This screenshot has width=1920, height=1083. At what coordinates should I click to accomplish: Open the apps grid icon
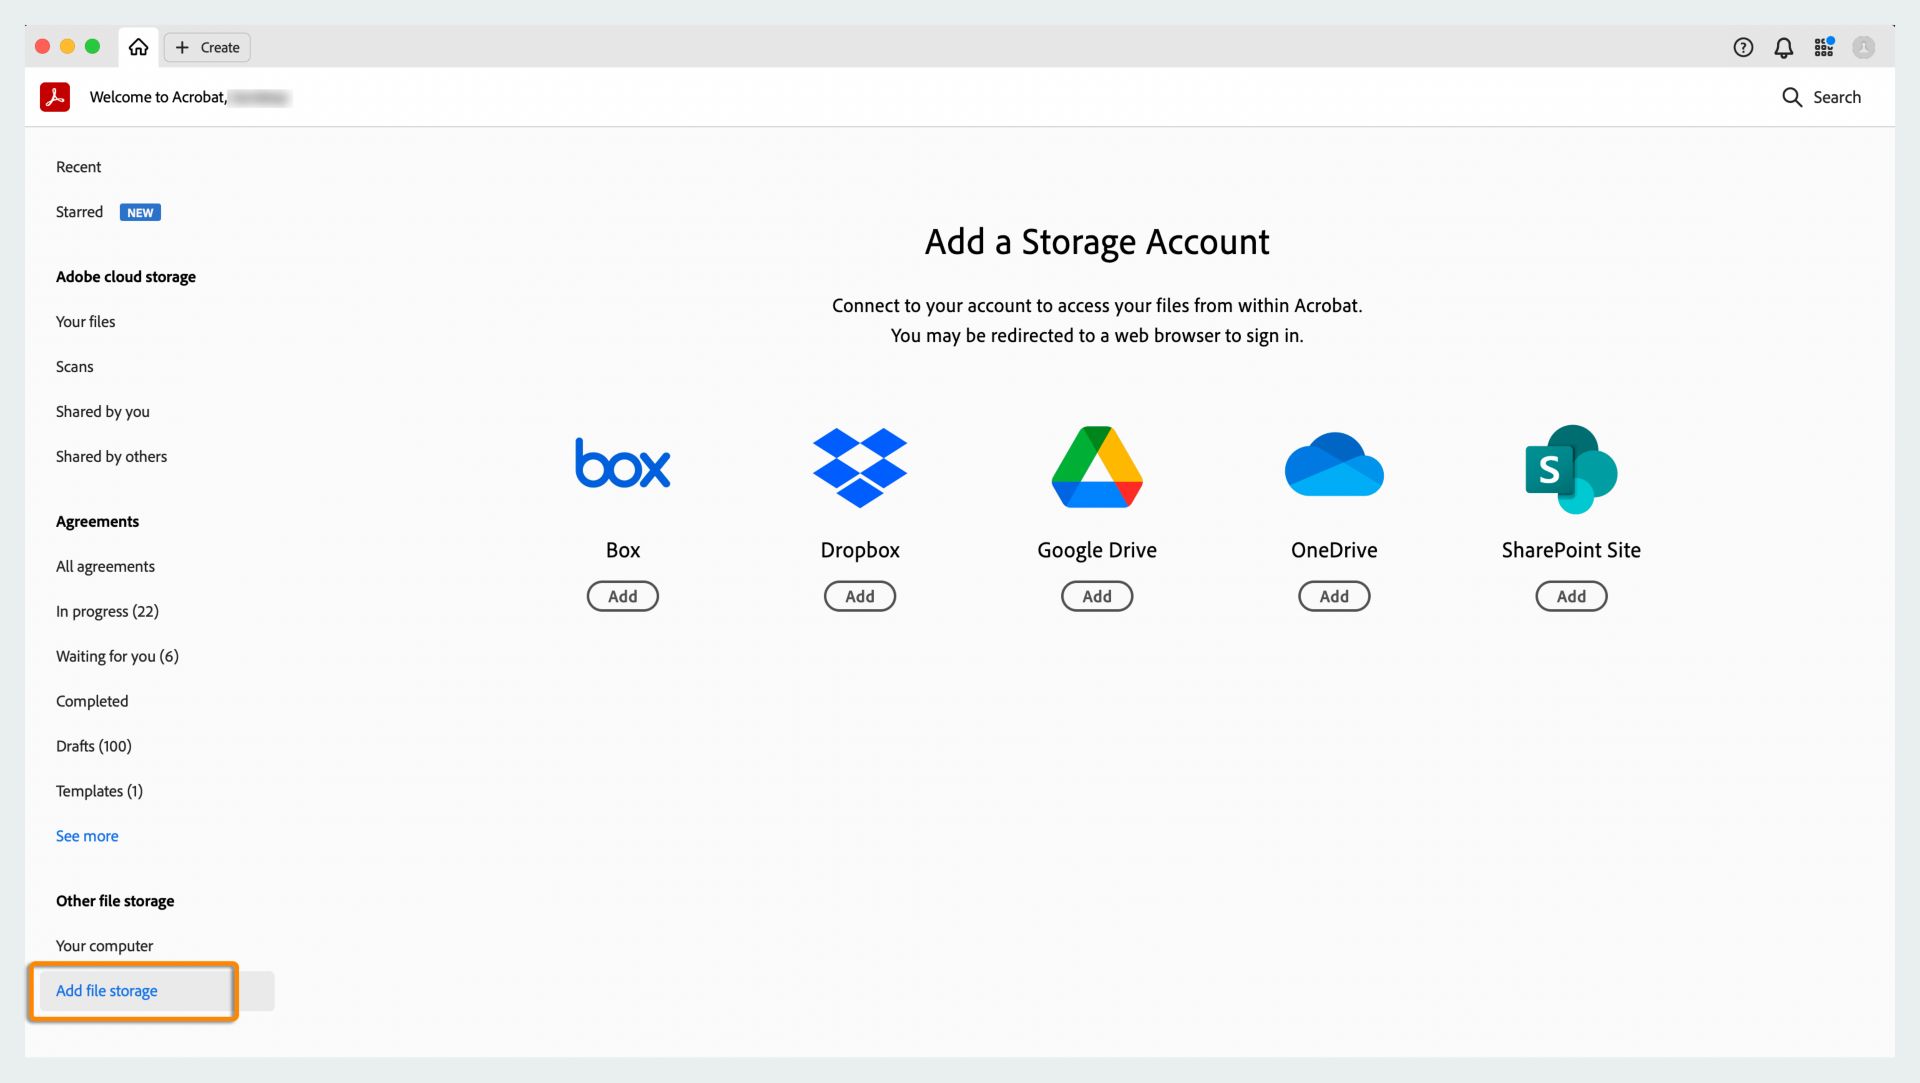point(1824,47)
